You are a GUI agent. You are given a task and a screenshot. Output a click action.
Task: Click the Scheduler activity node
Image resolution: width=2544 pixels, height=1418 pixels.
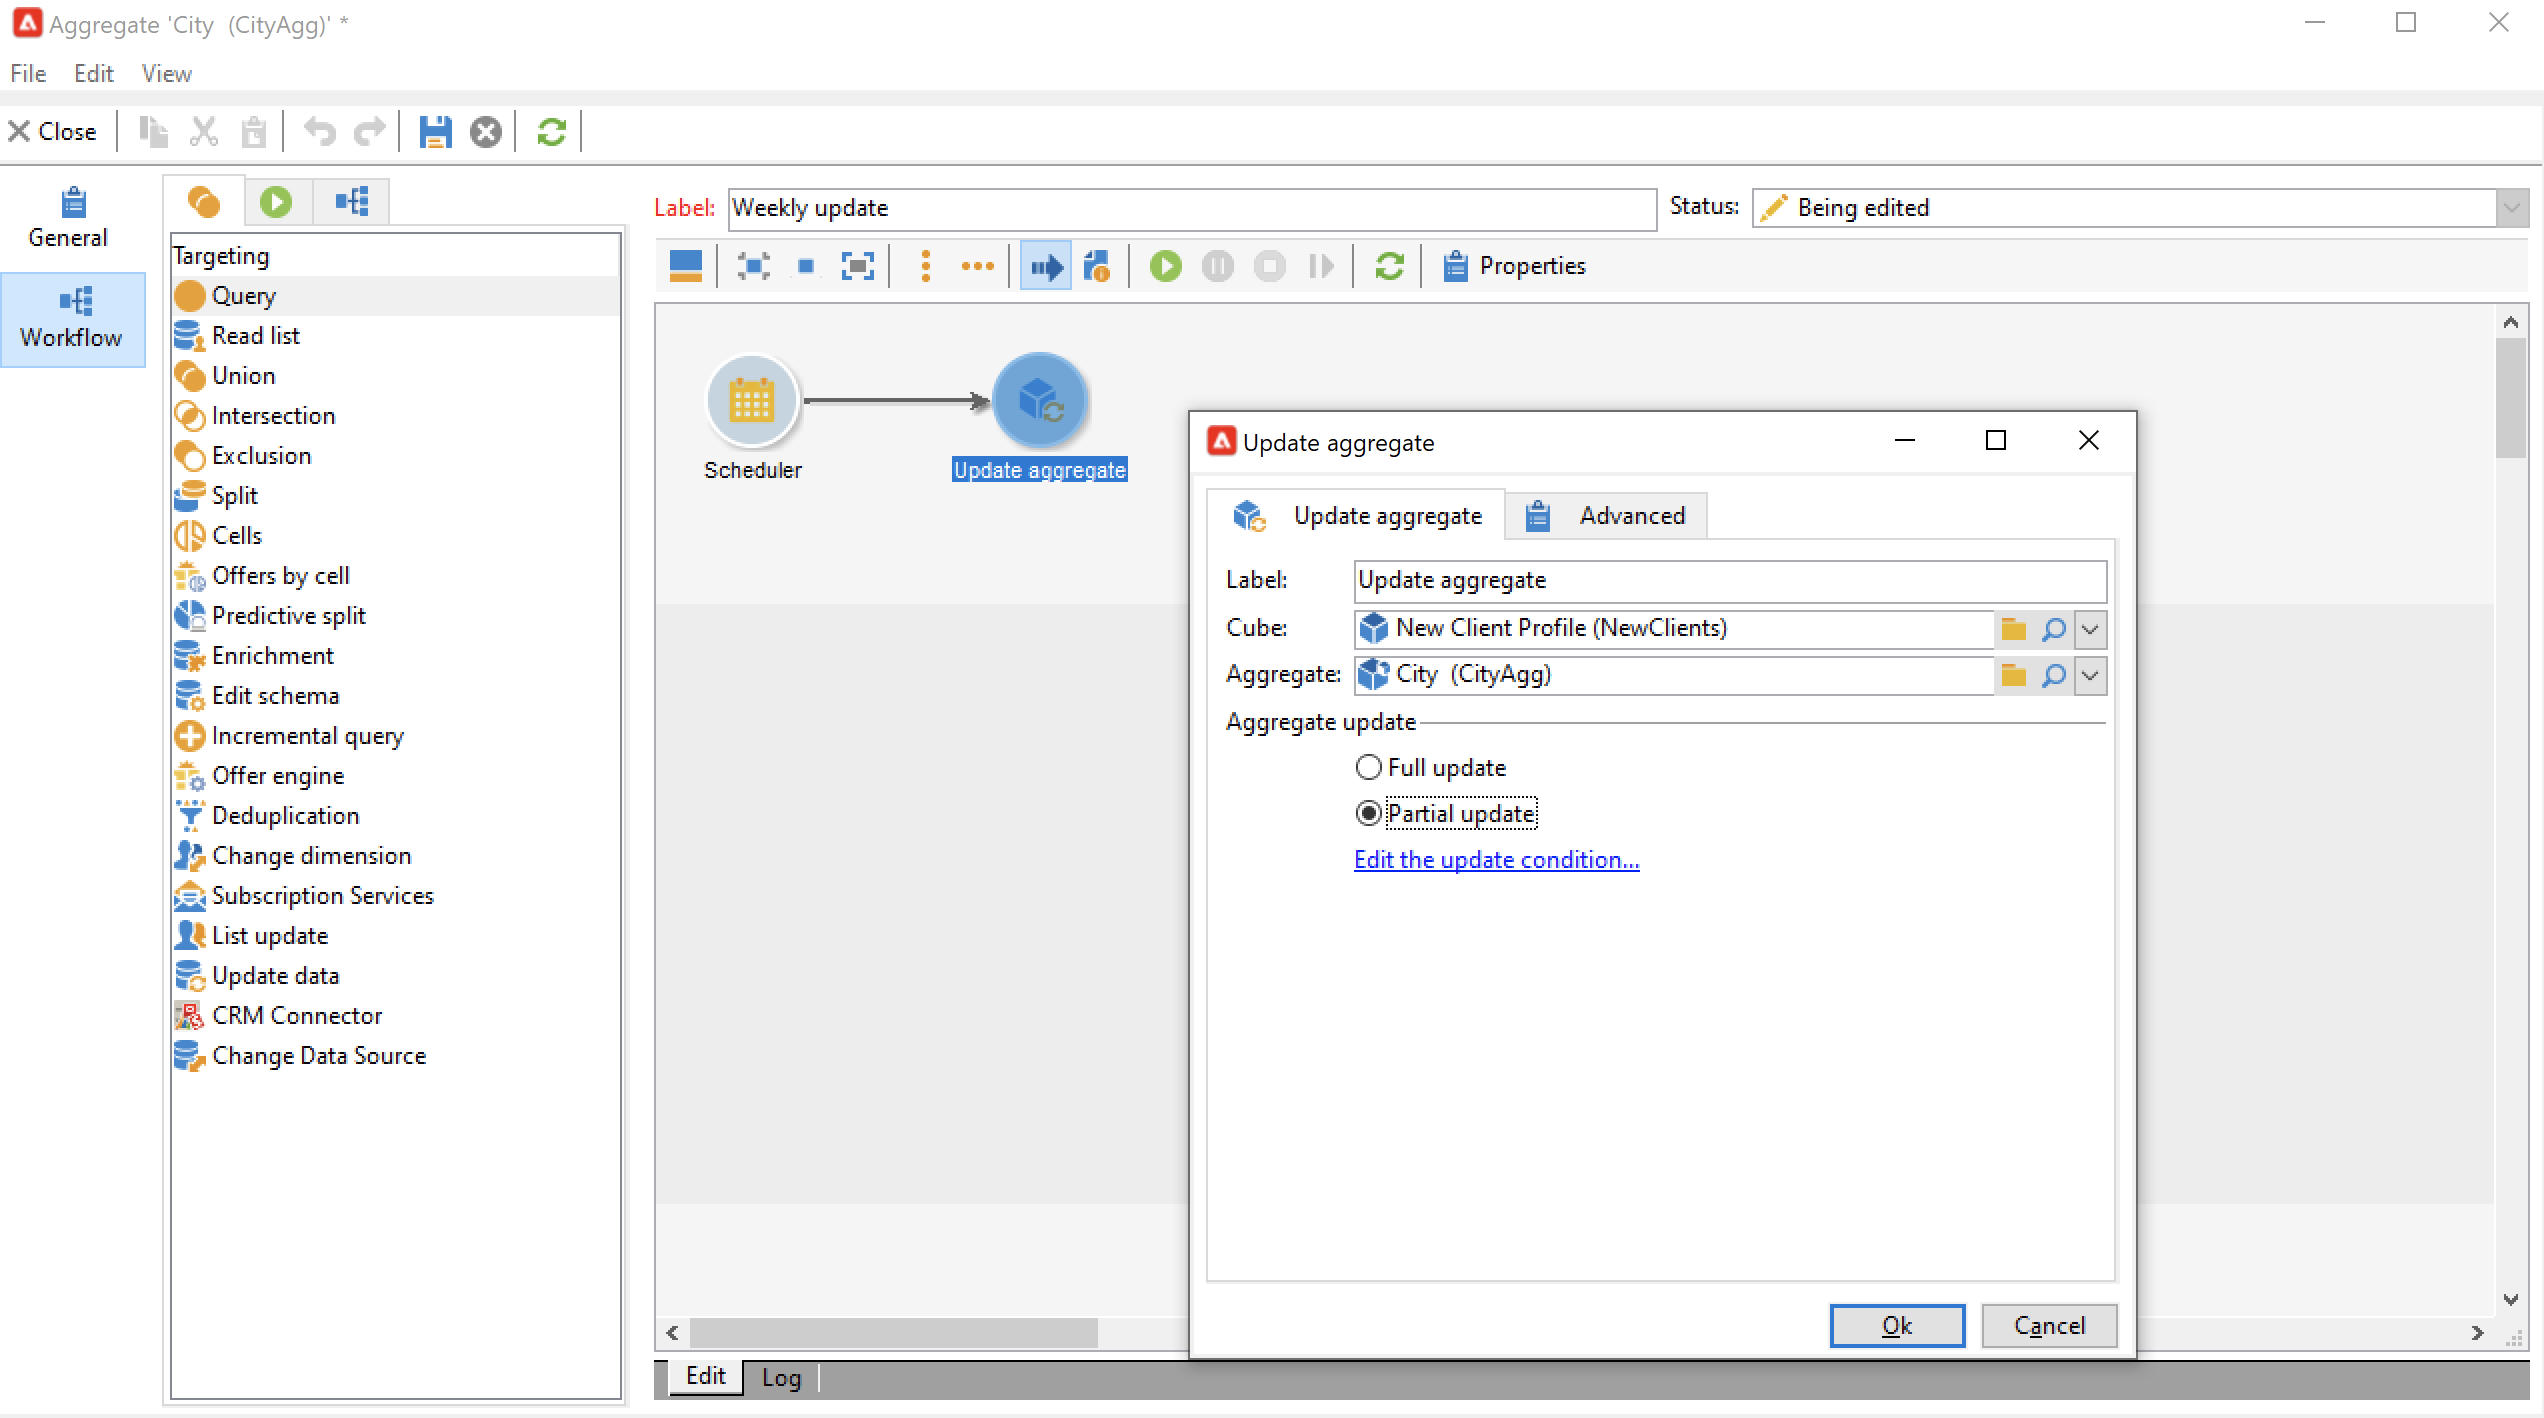pyautogui.click(x=752, y=401)
